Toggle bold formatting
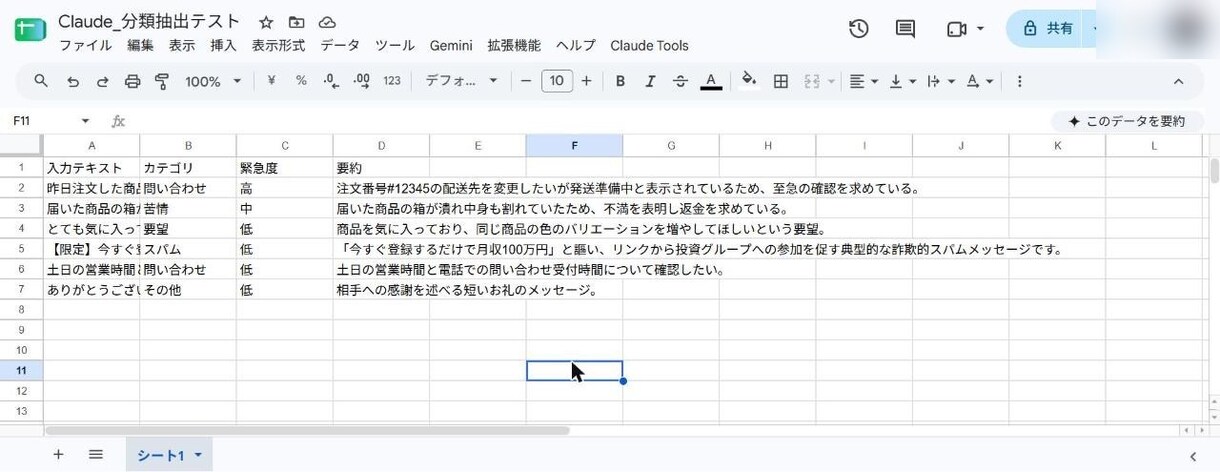Viewport: 1220px width, 472px height. coord(620,81)
